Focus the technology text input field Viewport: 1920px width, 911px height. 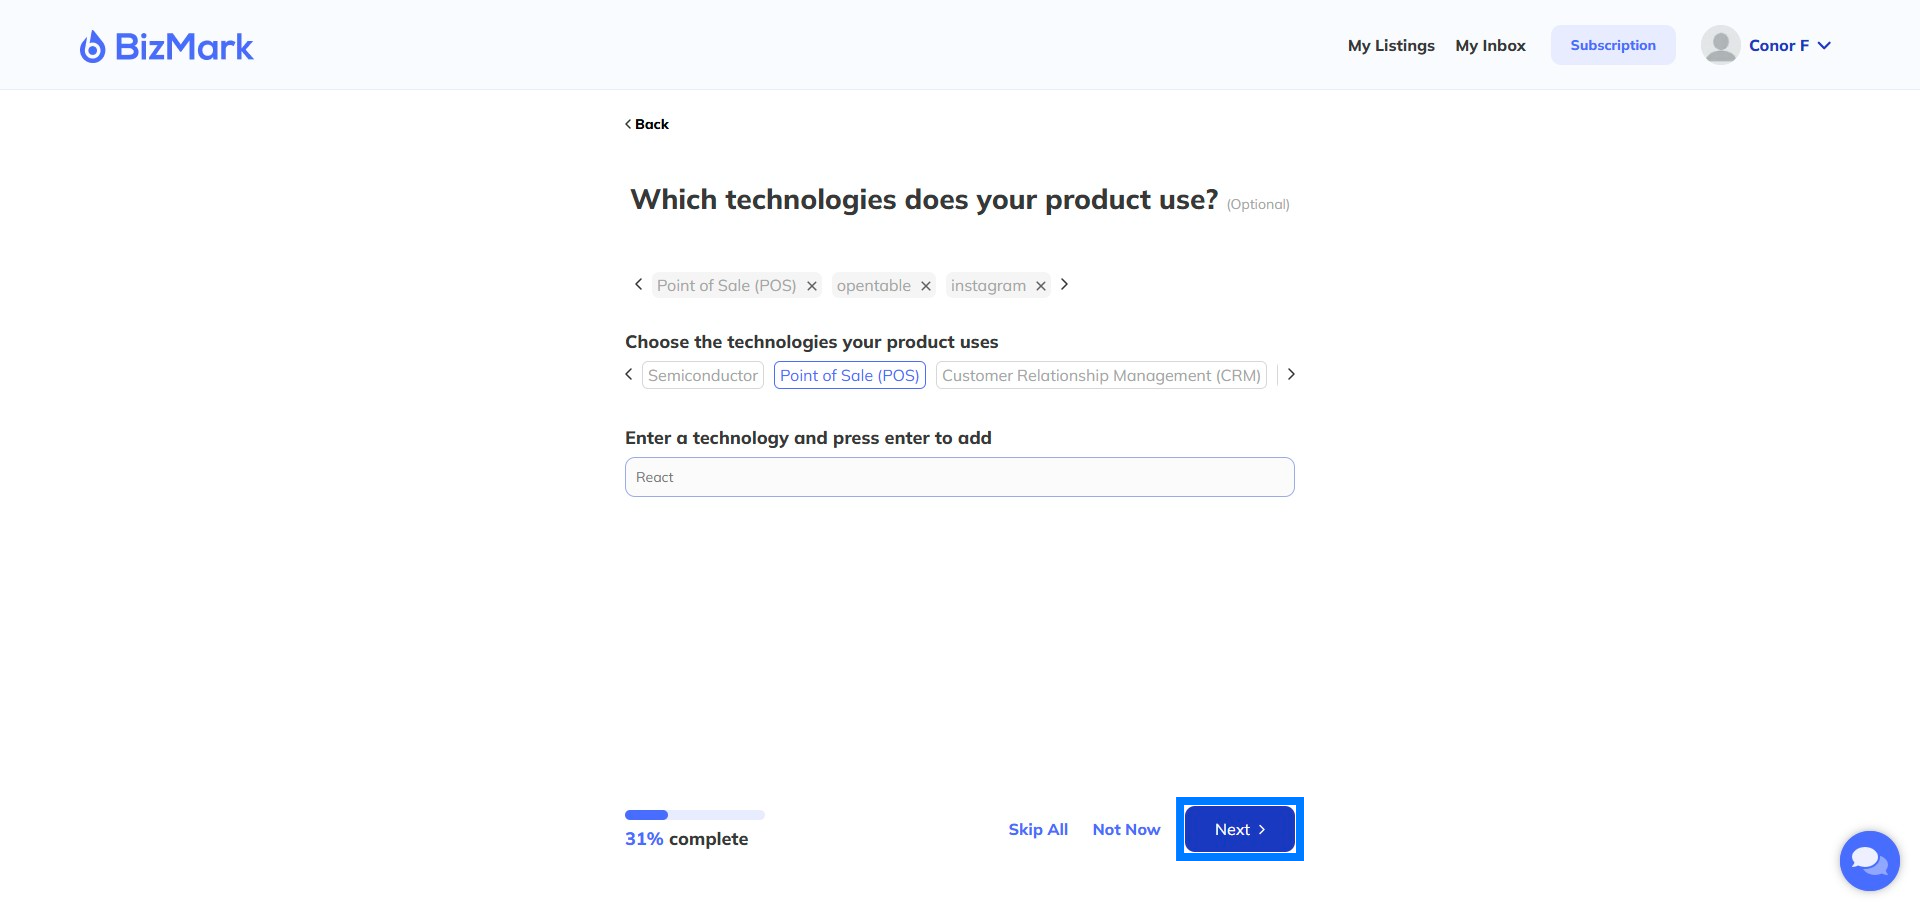960,477
